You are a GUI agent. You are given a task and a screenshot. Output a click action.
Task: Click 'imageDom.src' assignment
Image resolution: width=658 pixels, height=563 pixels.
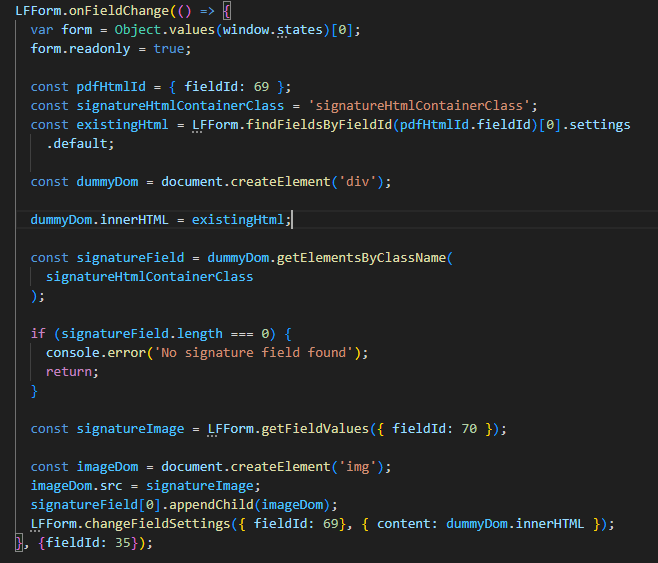tap(76, 486)
